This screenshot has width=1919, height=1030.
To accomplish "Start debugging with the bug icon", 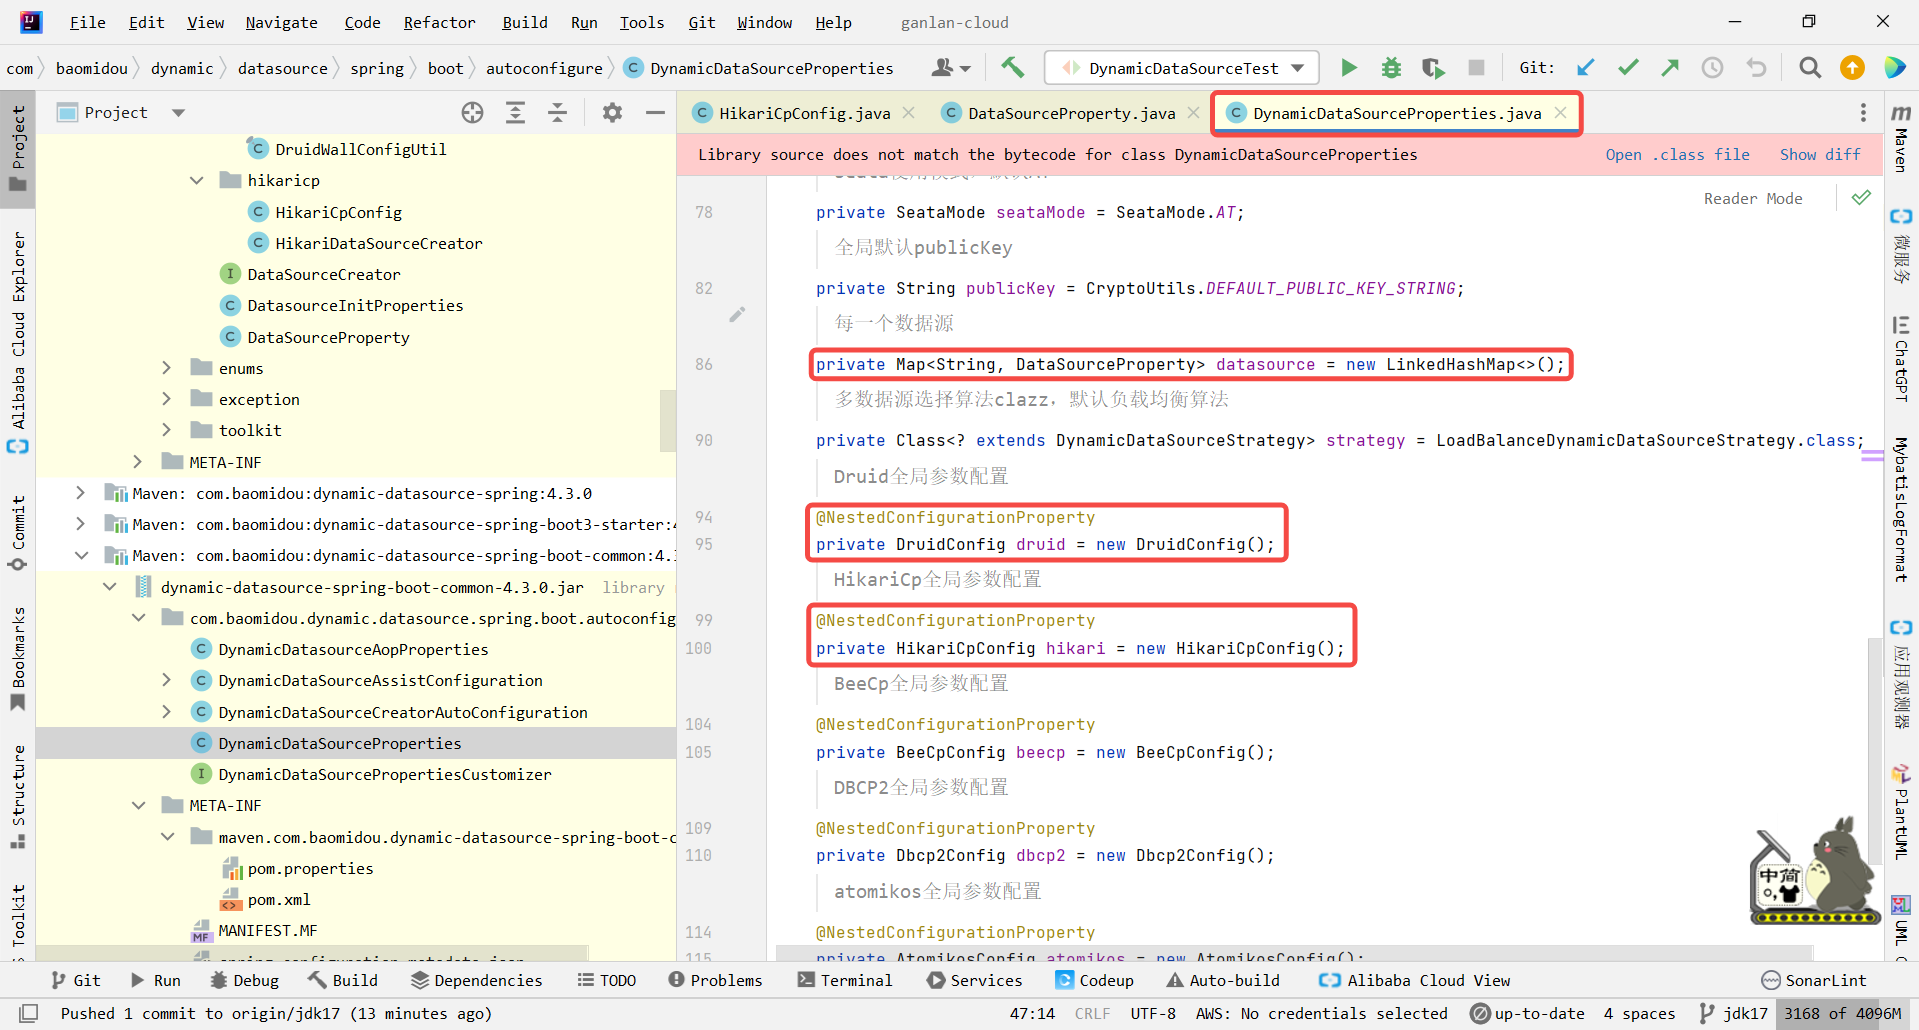I will [1391, 67].
